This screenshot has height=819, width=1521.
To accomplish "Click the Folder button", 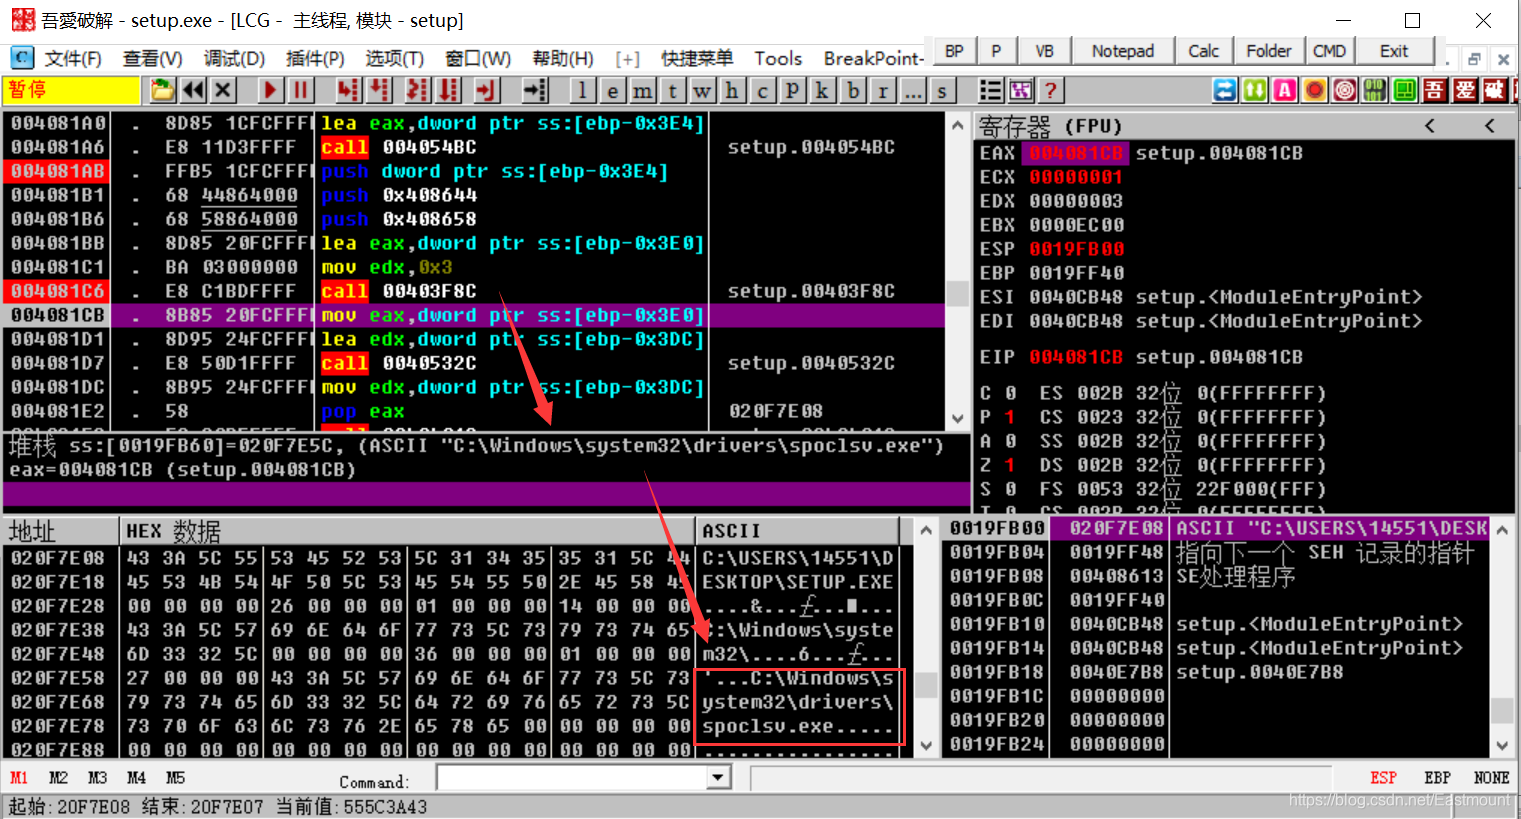I will pos(1268,51).
